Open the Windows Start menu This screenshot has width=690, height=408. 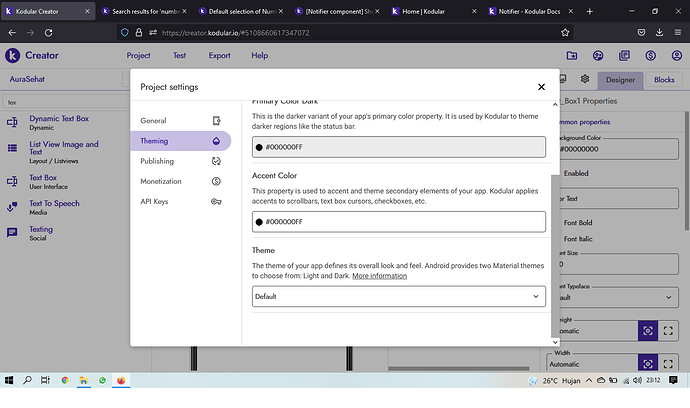(9, 380)
